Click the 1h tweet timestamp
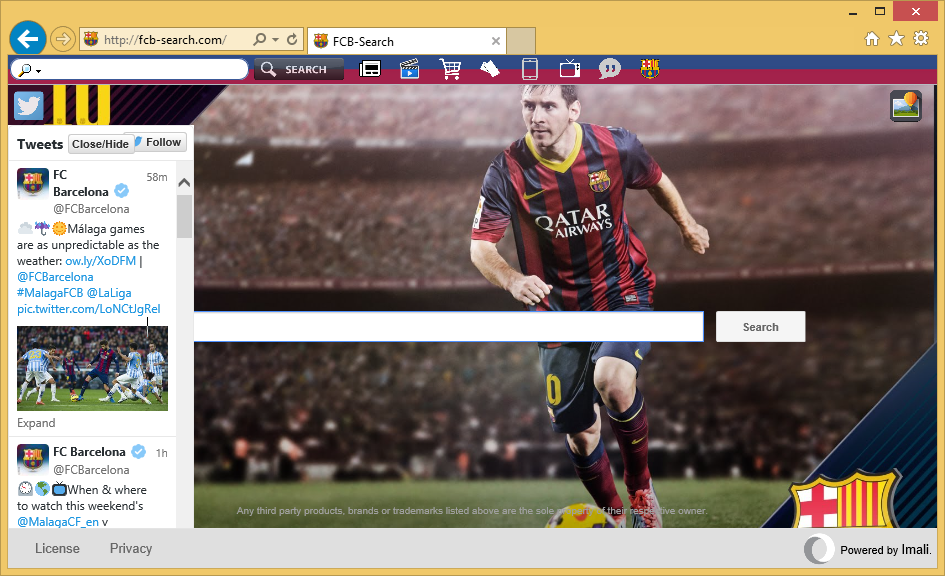945x576 pixels. 162,453
